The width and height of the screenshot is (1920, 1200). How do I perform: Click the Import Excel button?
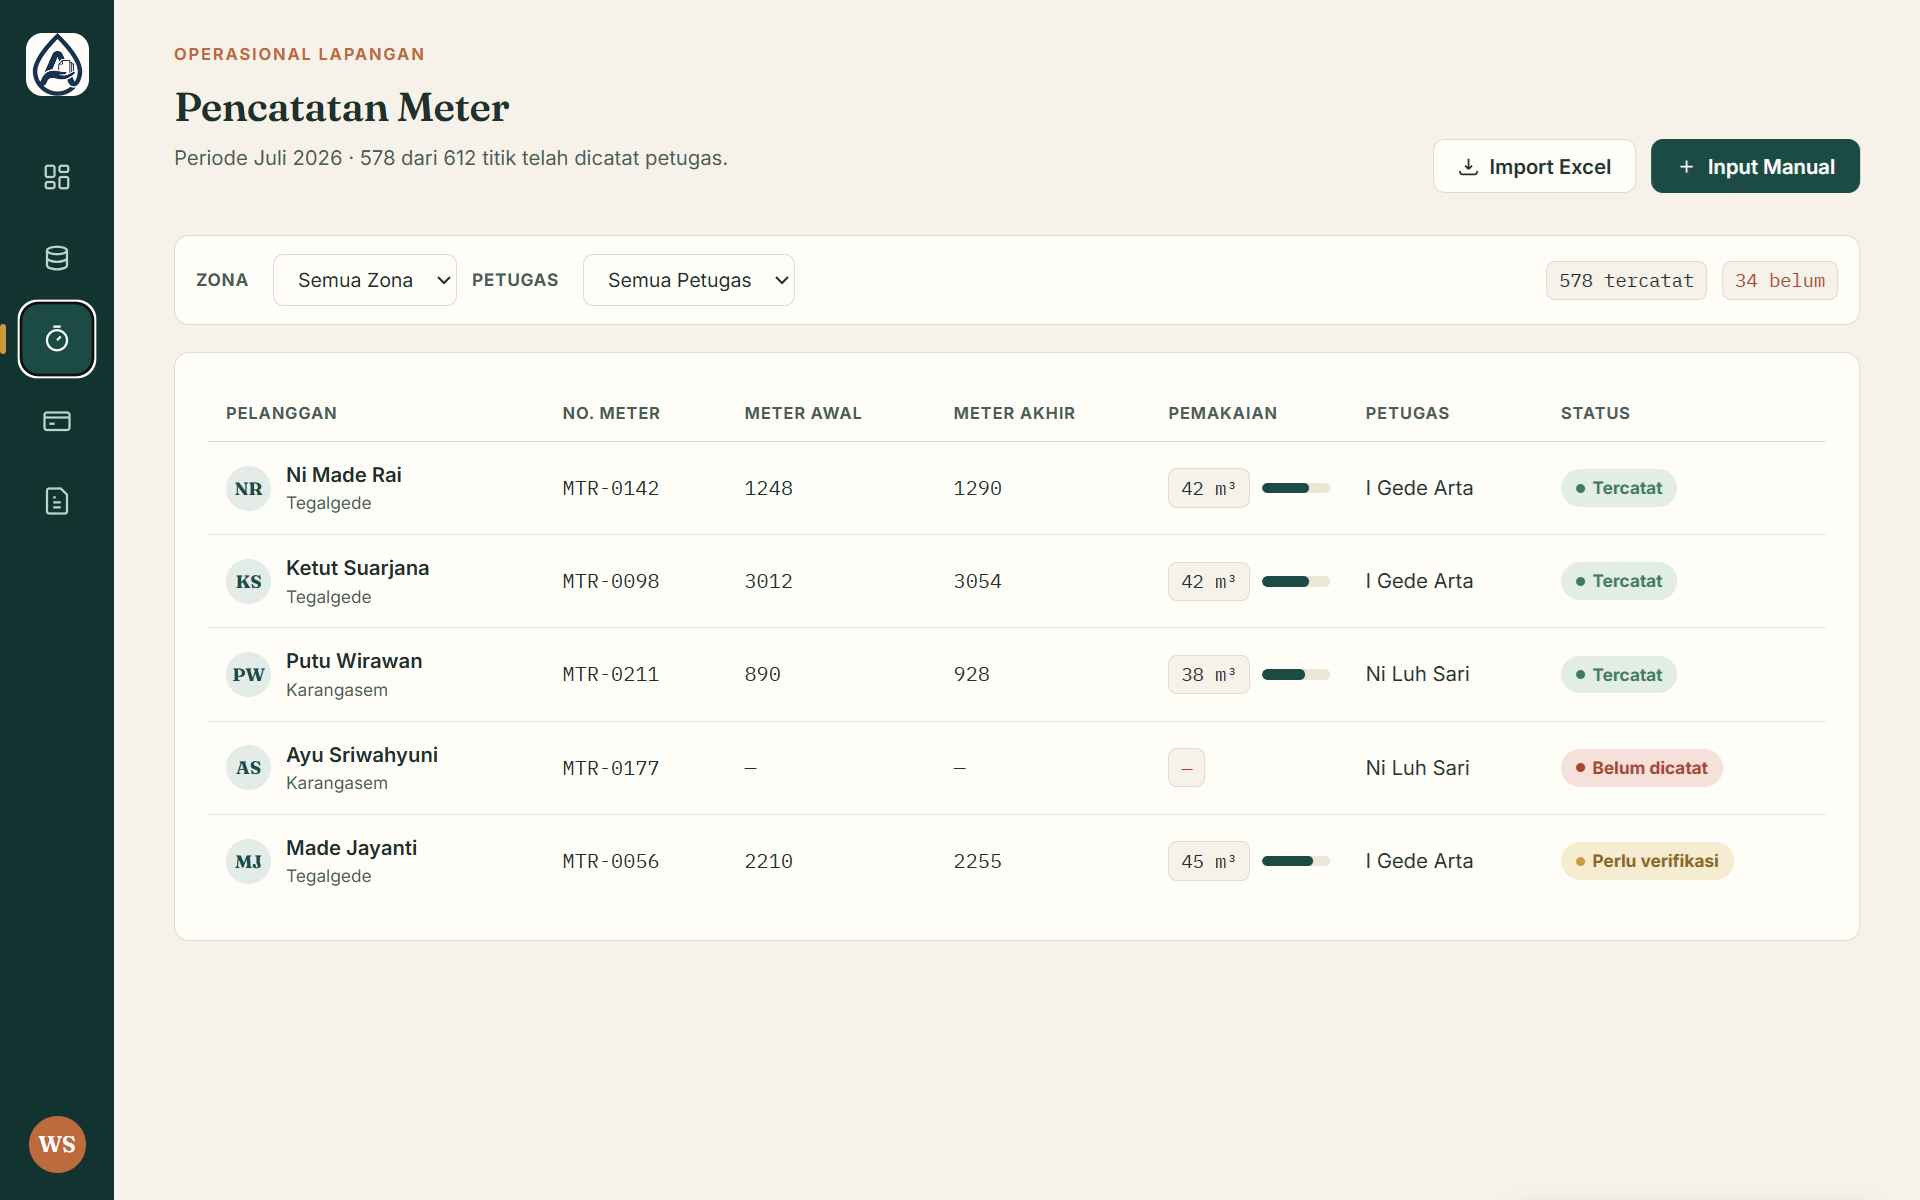point(1534,166)
